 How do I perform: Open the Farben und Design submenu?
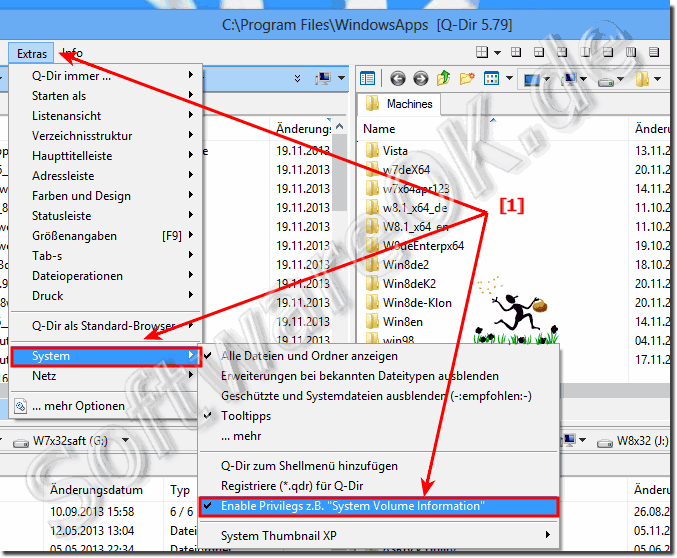(x=106, y=196)
